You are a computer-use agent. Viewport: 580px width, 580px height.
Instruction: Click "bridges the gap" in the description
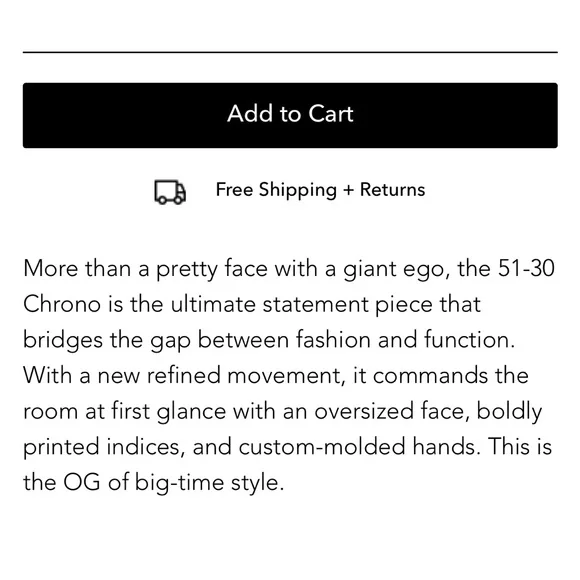107,340
